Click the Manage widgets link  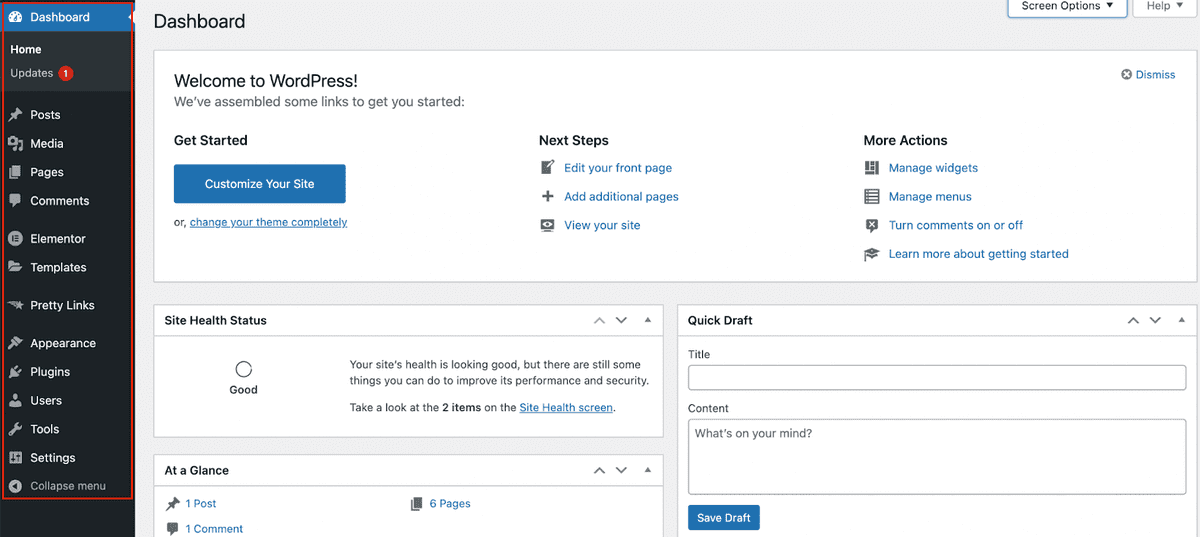tap(933, 168)
